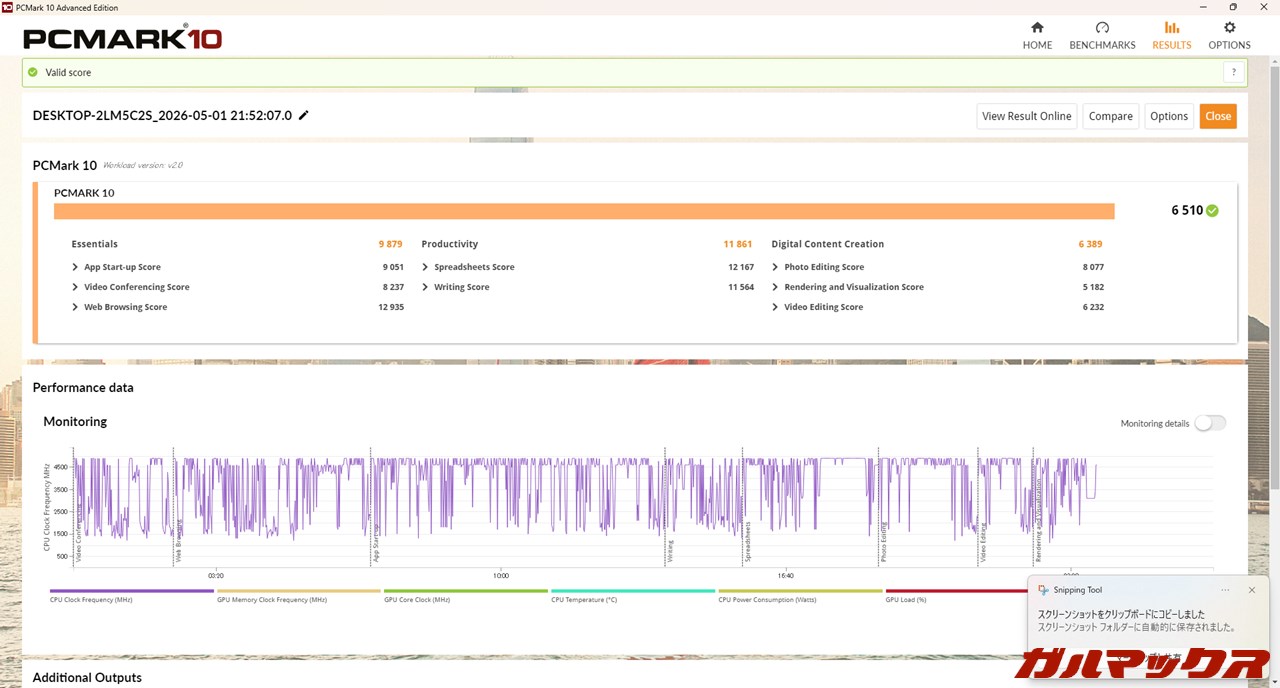1280x688 pixels.
Task: Click the pencil icon to rename result
Action: tap(304, 115)
